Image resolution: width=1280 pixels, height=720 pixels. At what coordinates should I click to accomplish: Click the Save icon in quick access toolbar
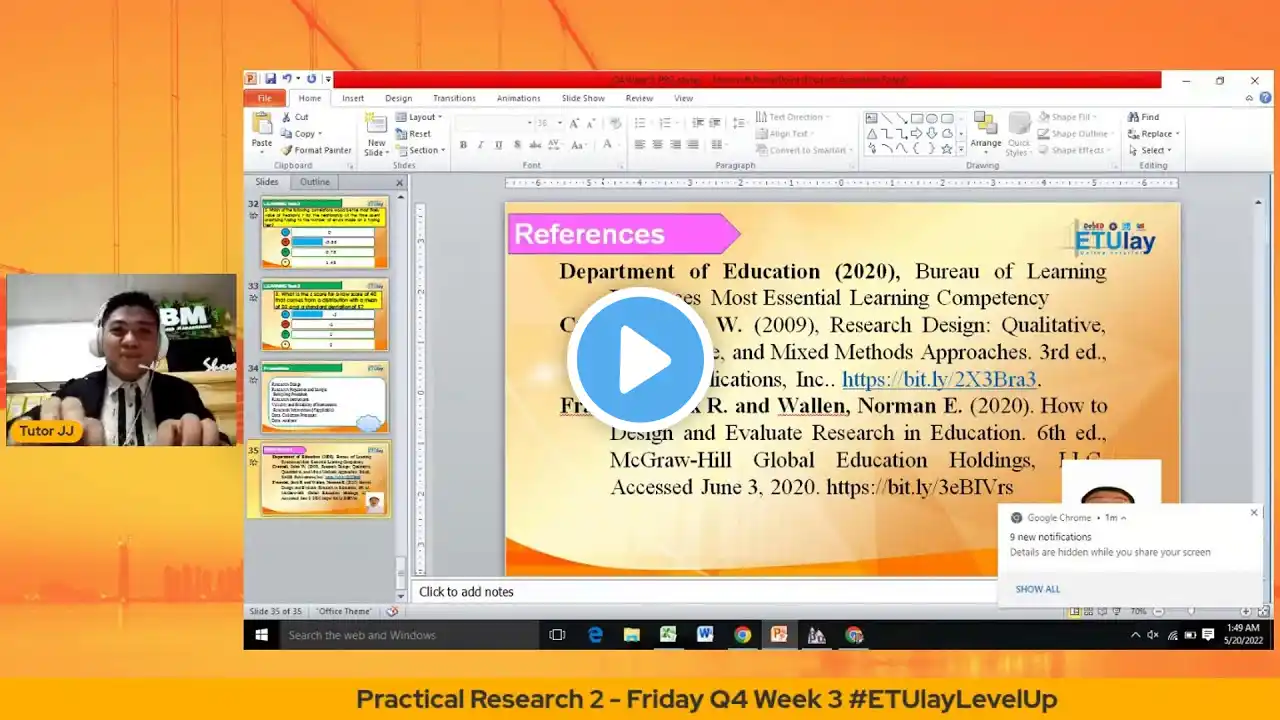(270, 79)
